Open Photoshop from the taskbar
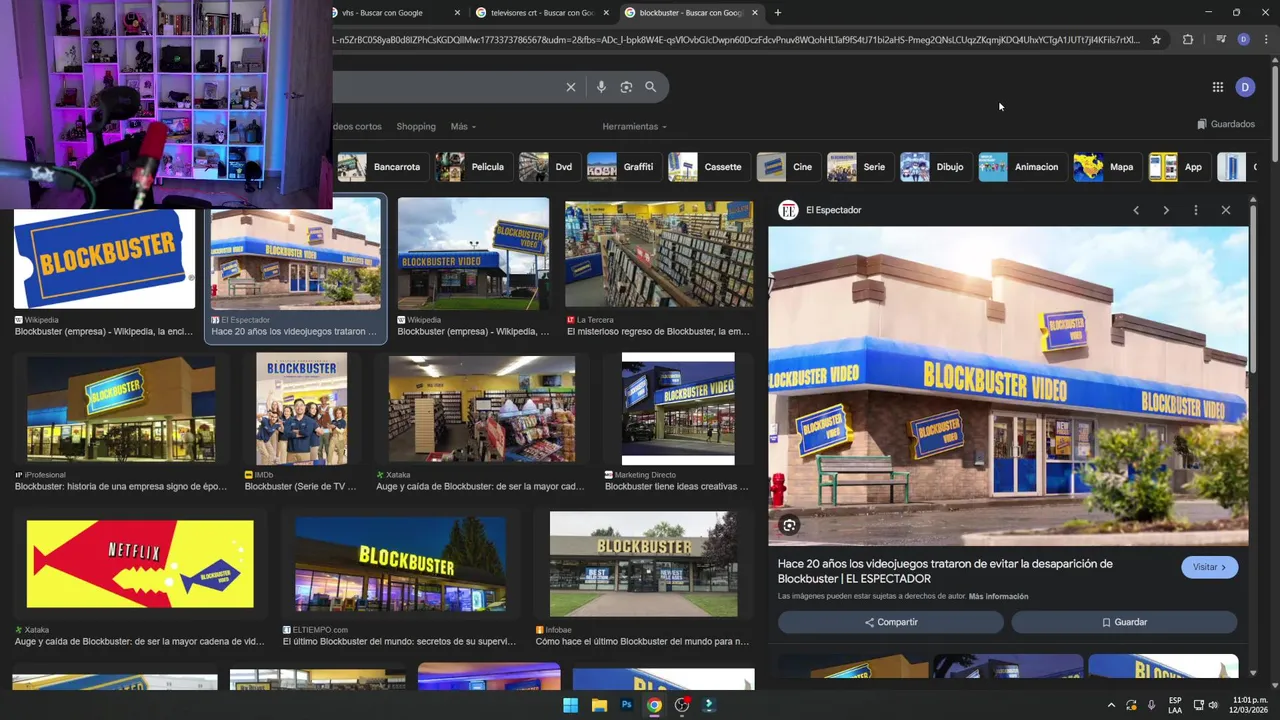Image resolution: width=1280 pixels, height=720 pixels. (627, 705)
